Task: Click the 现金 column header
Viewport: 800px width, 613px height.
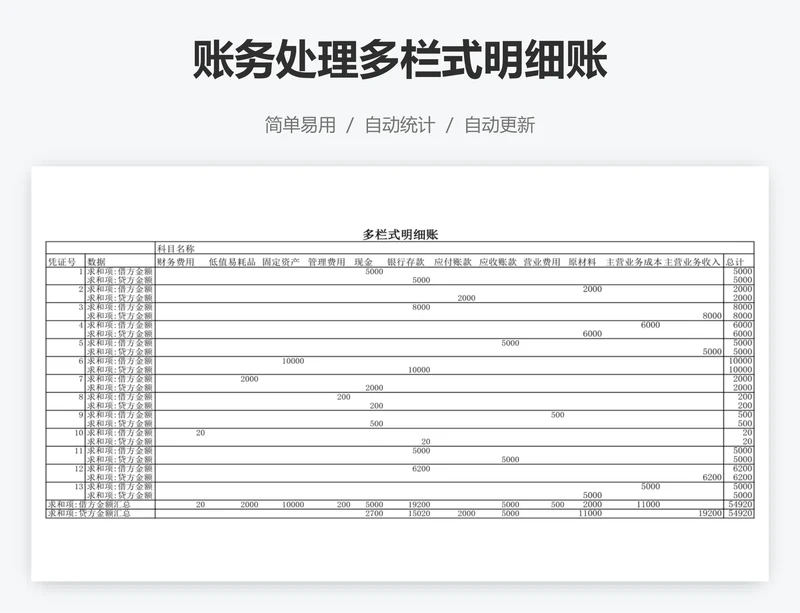Action: (363, 262)
